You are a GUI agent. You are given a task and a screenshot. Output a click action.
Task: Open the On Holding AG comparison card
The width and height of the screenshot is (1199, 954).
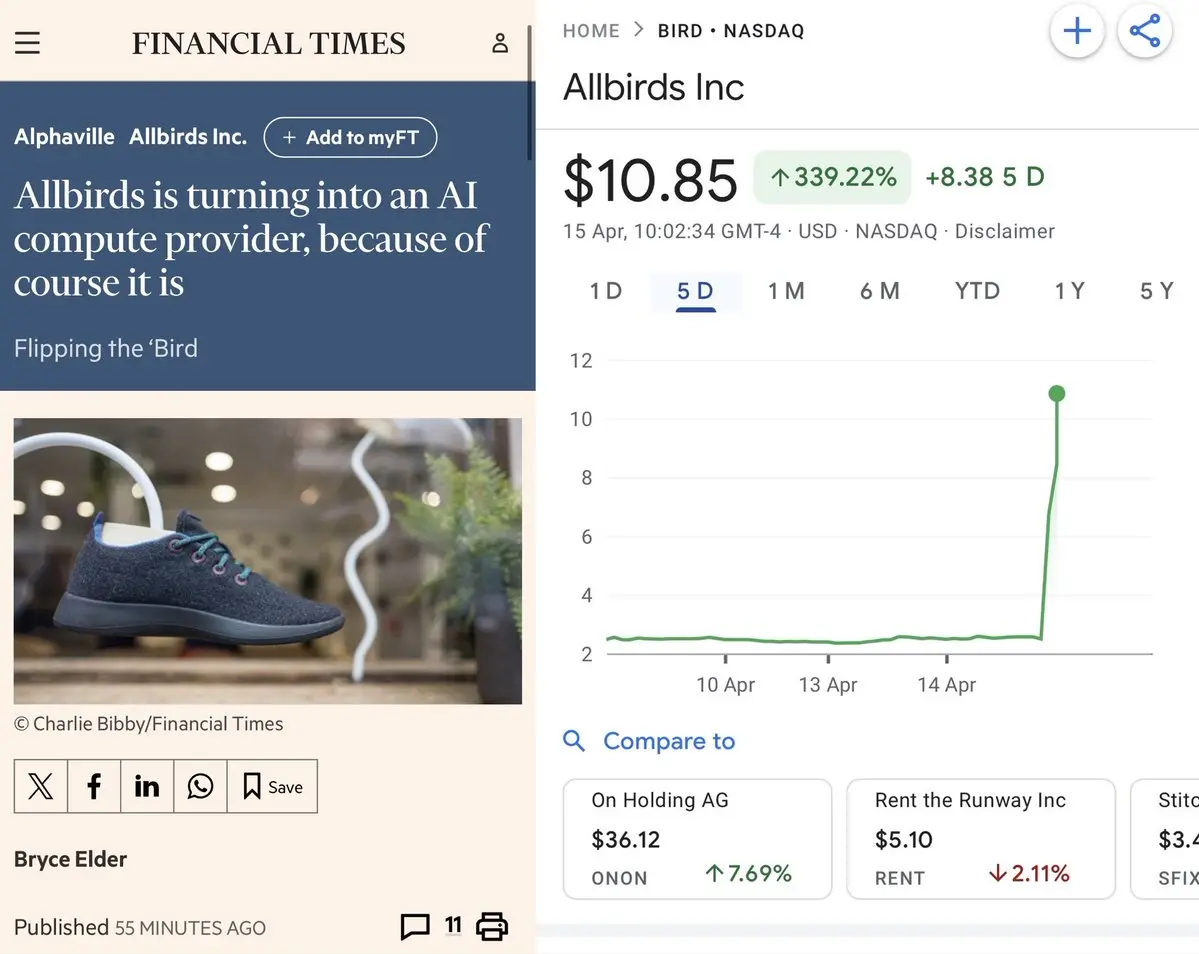pyautogui.click(x=697, y=839)
